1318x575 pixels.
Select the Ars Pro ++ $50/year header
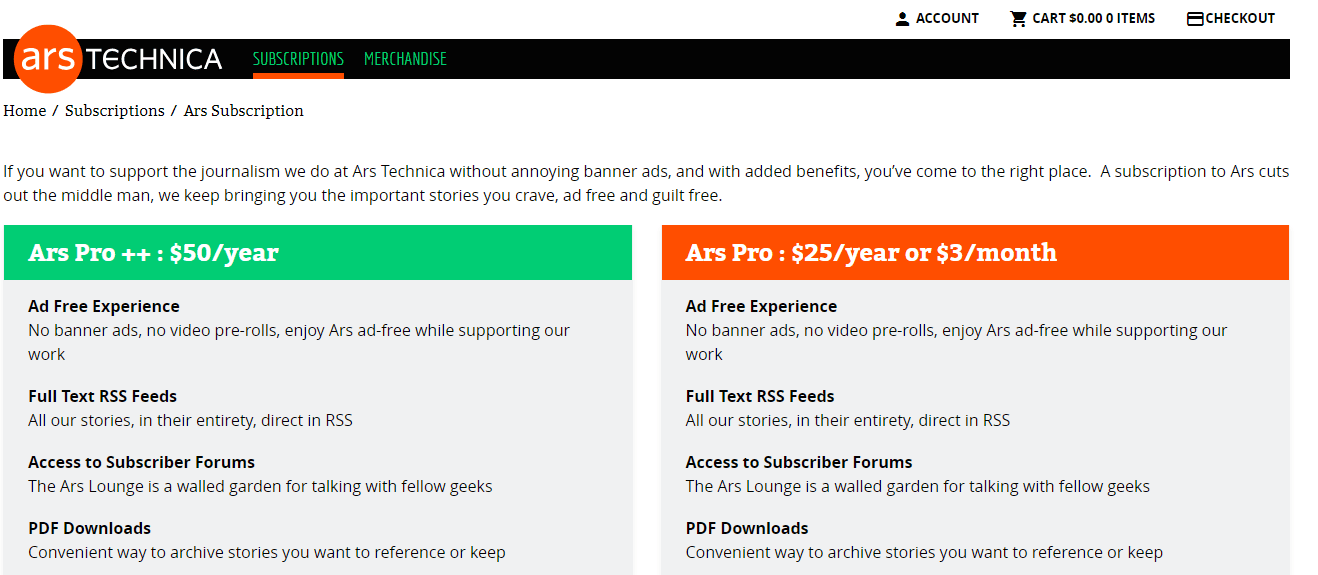click(318, 252)
